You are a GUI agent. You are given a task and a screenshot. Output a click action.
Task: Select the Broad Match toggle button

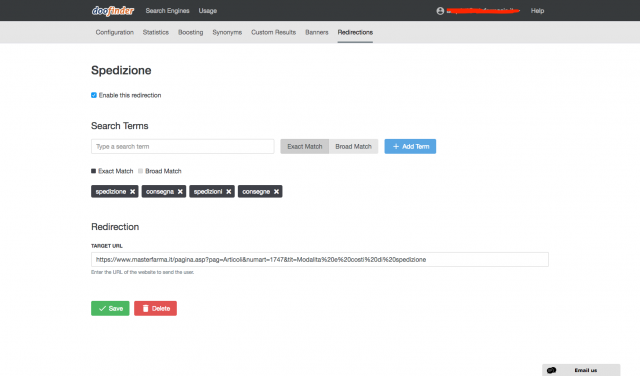click(x=353, y=147)
